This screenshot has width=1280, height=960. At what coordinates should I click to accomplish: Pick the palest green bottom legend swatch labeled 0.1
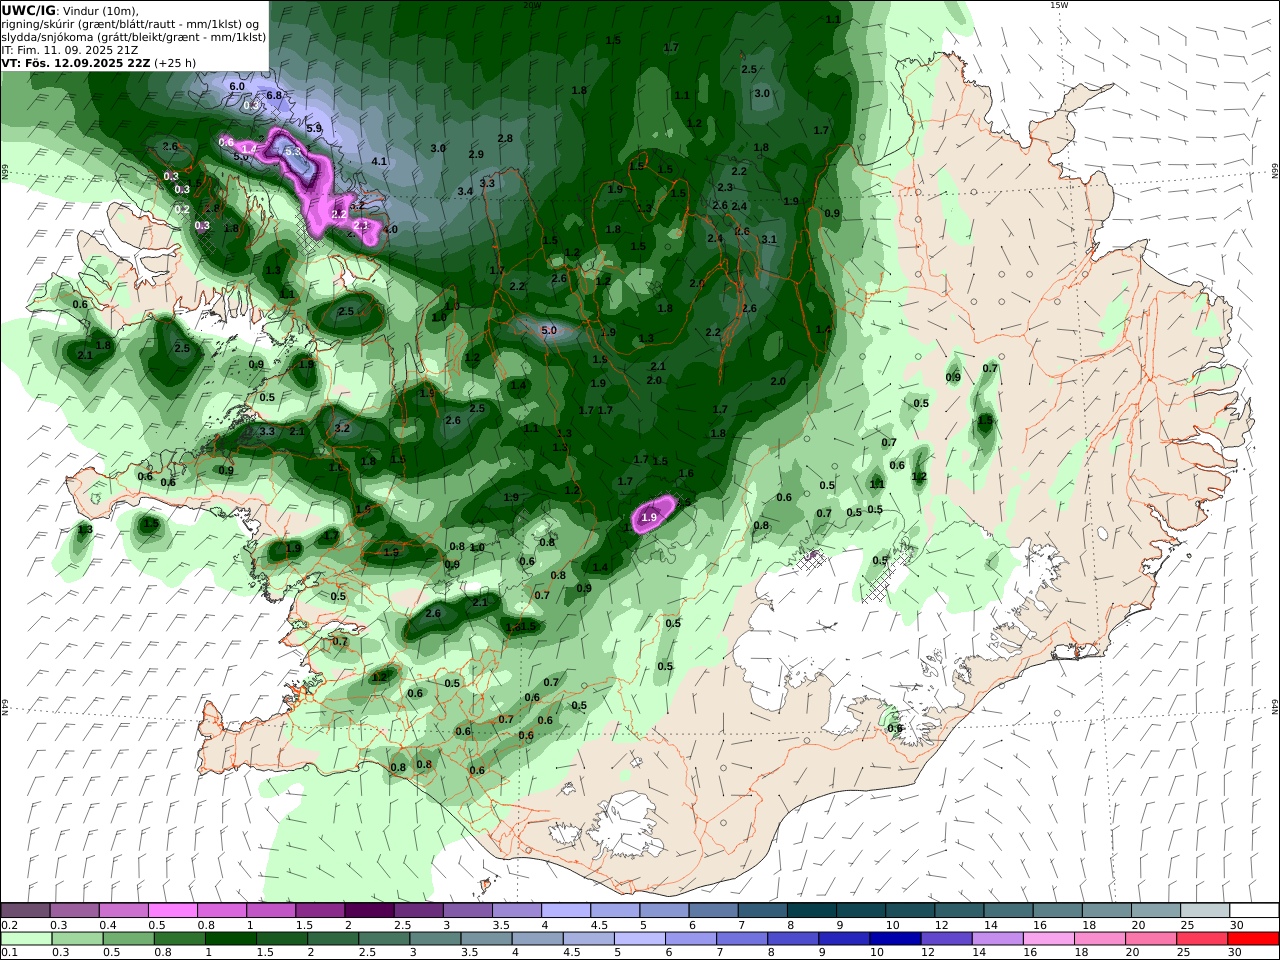(26, 939)
